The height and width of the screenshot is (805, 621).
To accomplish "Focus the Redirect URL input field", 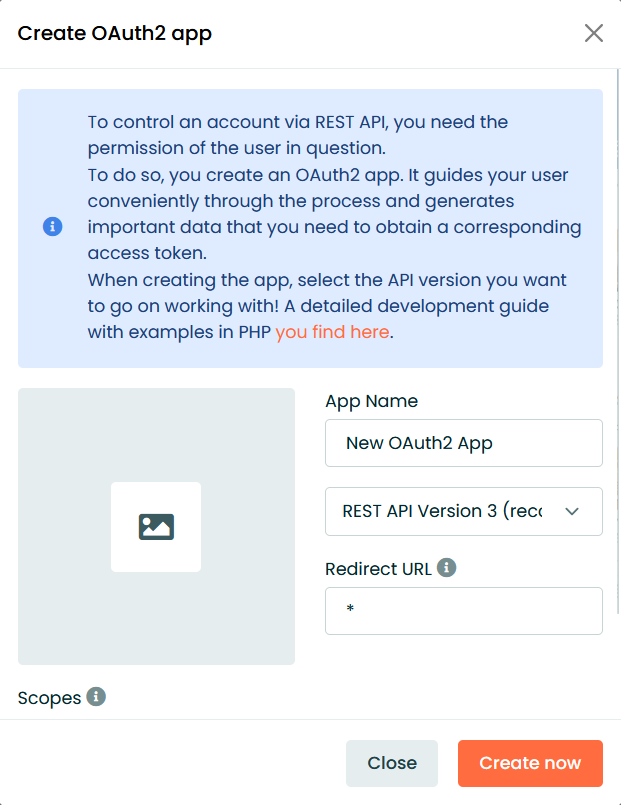I will coord(463,611).
